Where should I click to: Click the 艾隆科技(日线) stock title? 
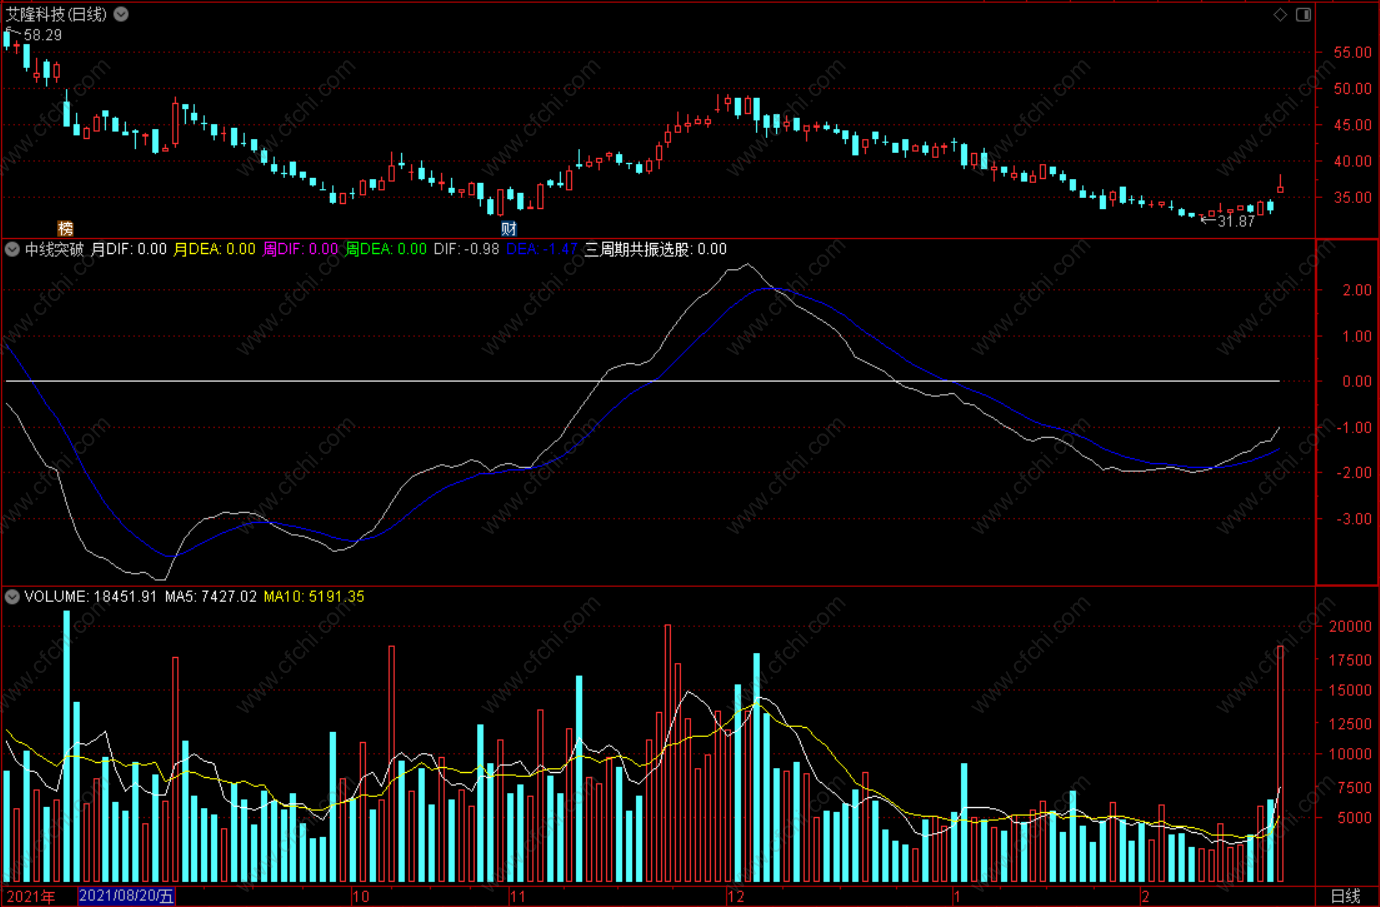point(56,14)
